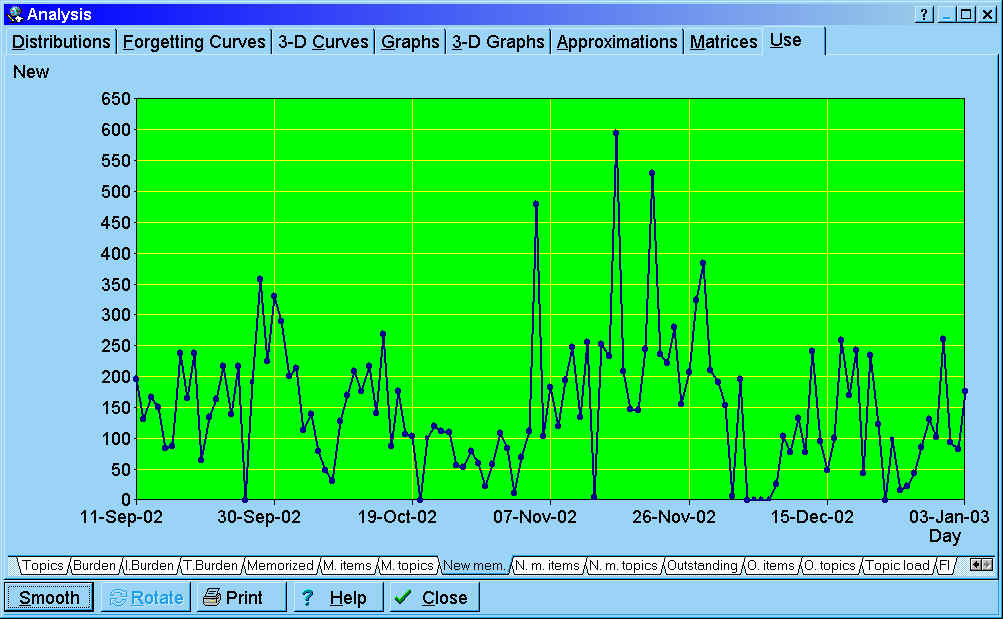The height and width of the screenshot is (619, 1003).
Task: Click the highest peak data point near 600
Action: (616, 132)
